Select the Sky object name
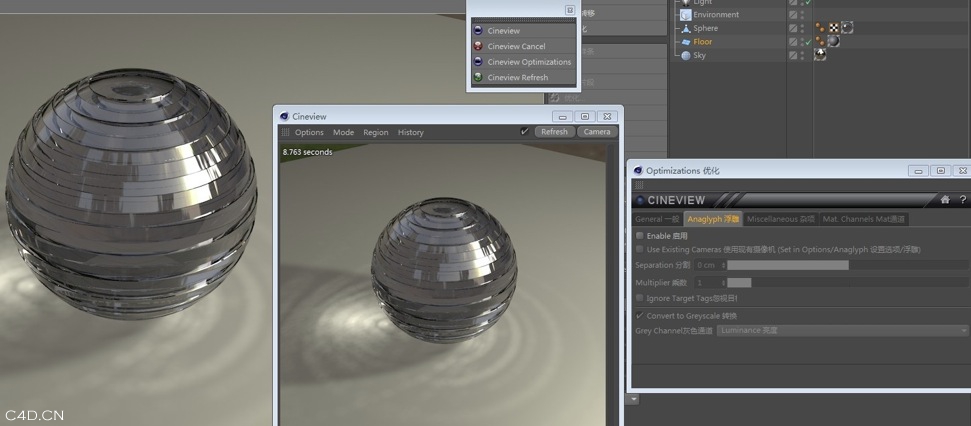The height and width of the screenshot is (426, 971). tap(699, 56)
